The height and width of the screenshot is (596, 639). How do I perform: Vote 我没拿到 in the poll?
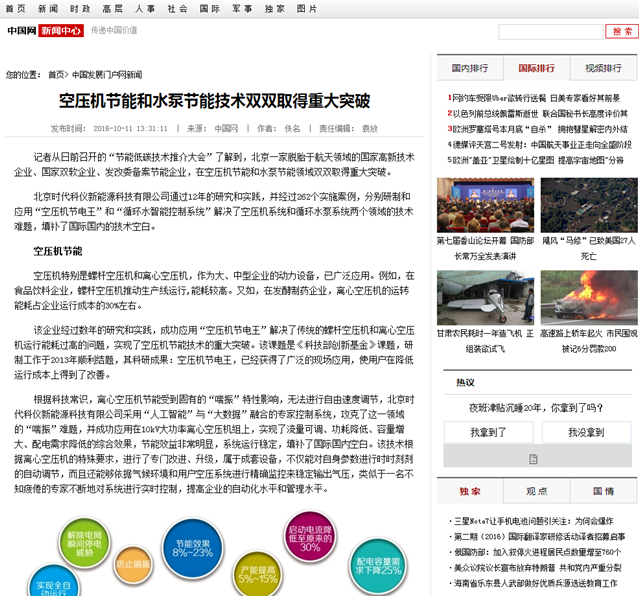[x=586, y=432]
